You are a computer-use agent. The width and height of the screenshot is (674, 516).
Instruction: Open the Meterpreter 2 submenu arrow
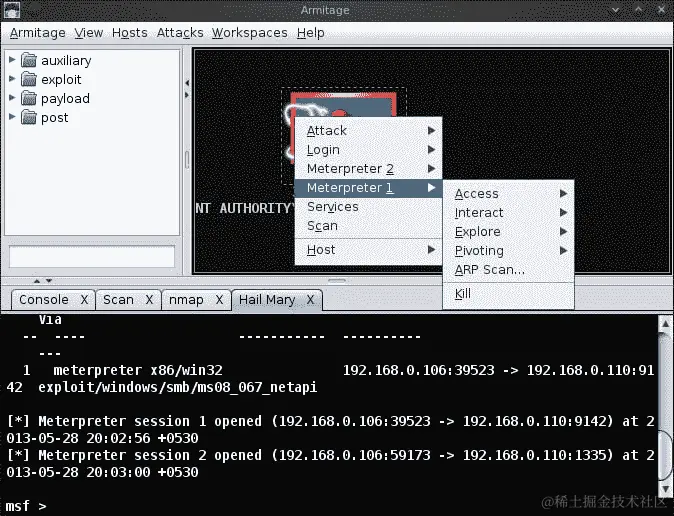pyautogui.click(x=432, y=169)
